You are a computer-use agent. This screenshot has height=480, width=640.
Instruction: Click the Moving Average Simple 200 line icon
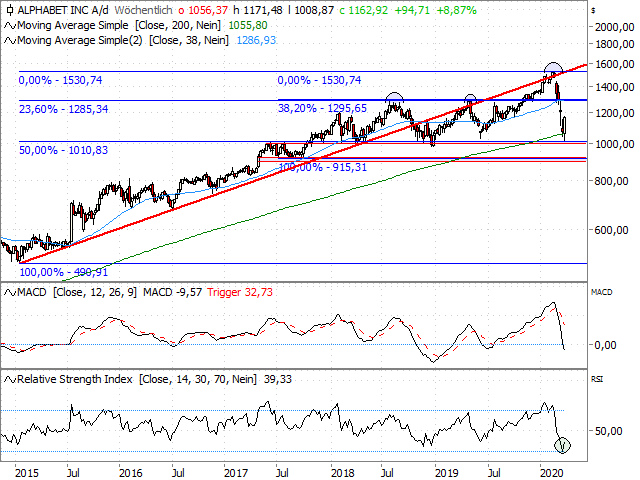pos(10,26)
